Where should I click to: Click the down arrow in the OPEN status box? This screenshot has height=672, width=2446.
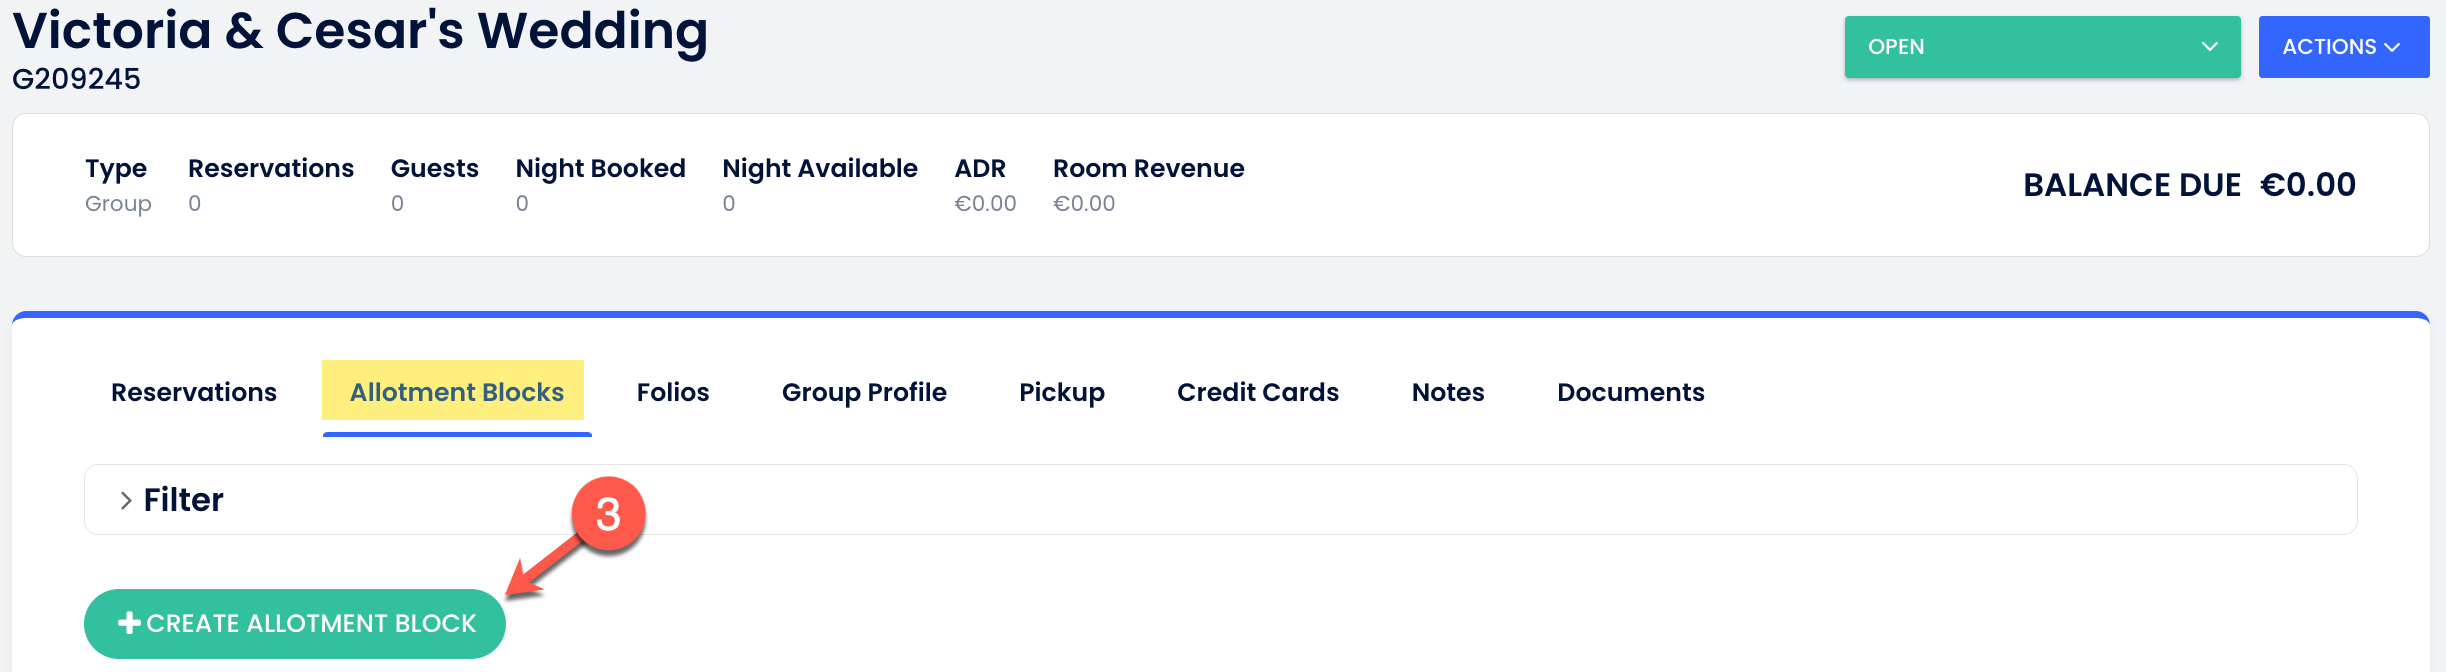(2210, 47)
